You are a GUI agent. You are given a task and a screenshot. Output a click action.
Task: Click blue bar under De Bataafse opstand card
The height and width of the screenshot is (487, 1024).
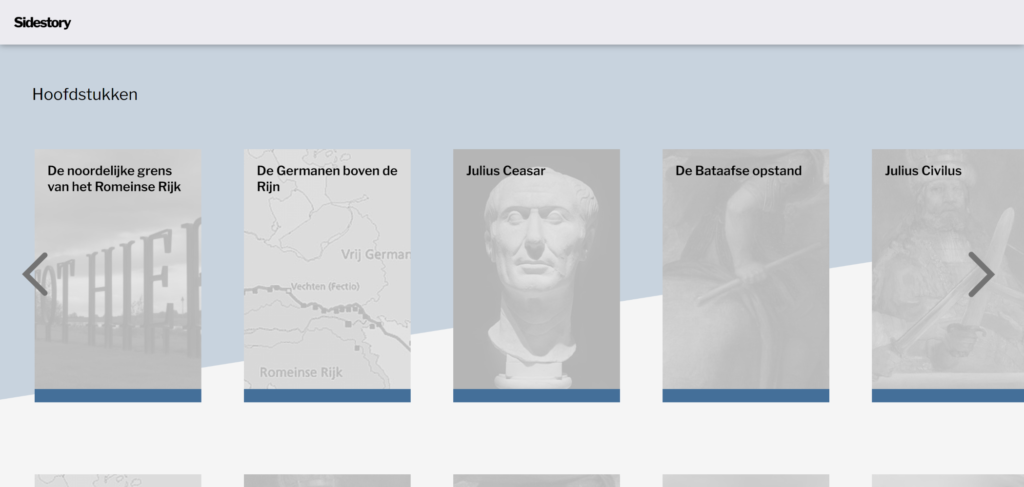point(745,396)
